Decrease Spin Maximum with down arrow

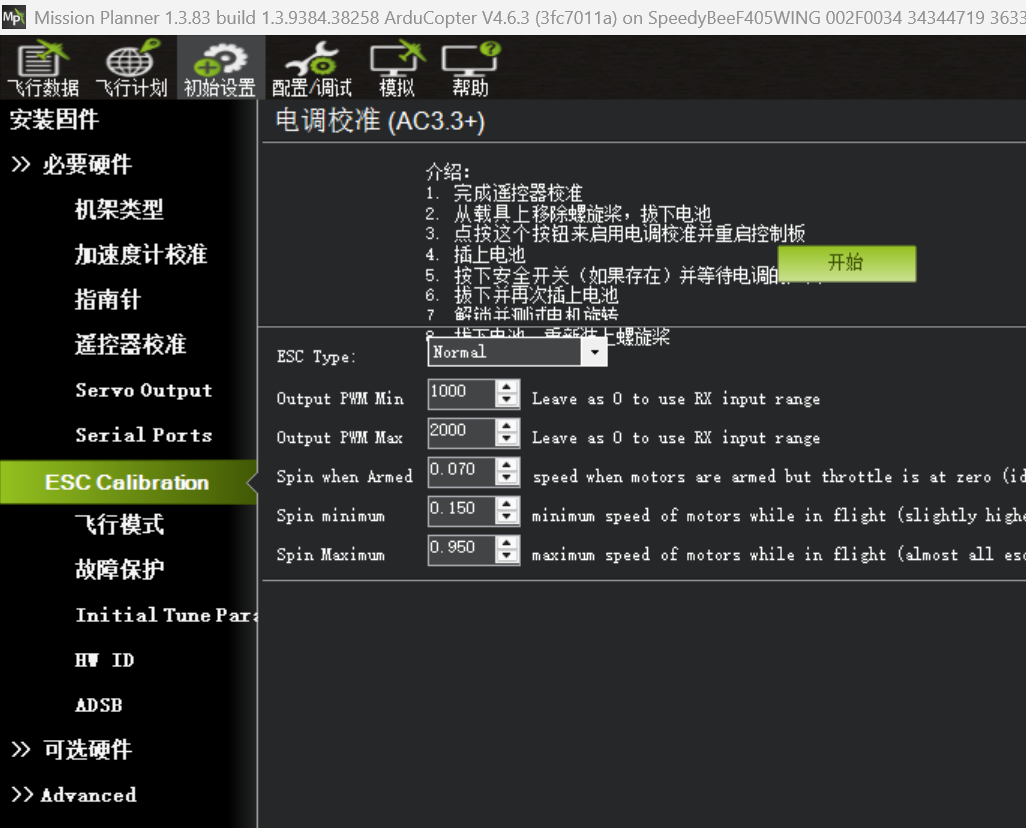click(506, 556)
